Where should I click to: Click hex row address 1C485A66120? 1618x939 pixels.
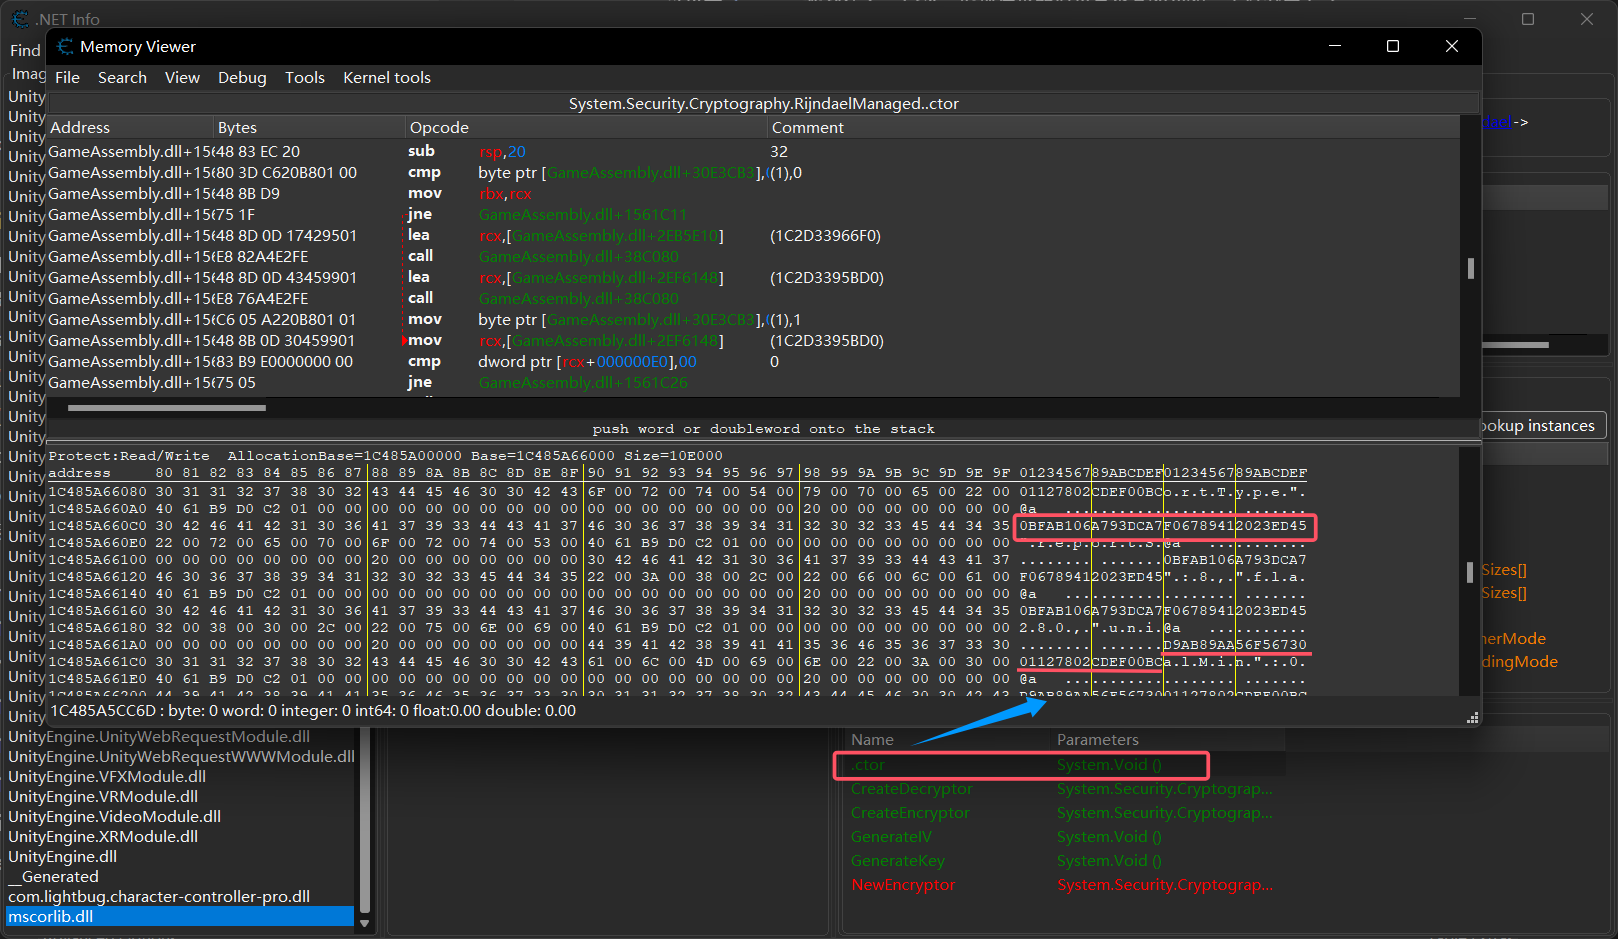97,577
